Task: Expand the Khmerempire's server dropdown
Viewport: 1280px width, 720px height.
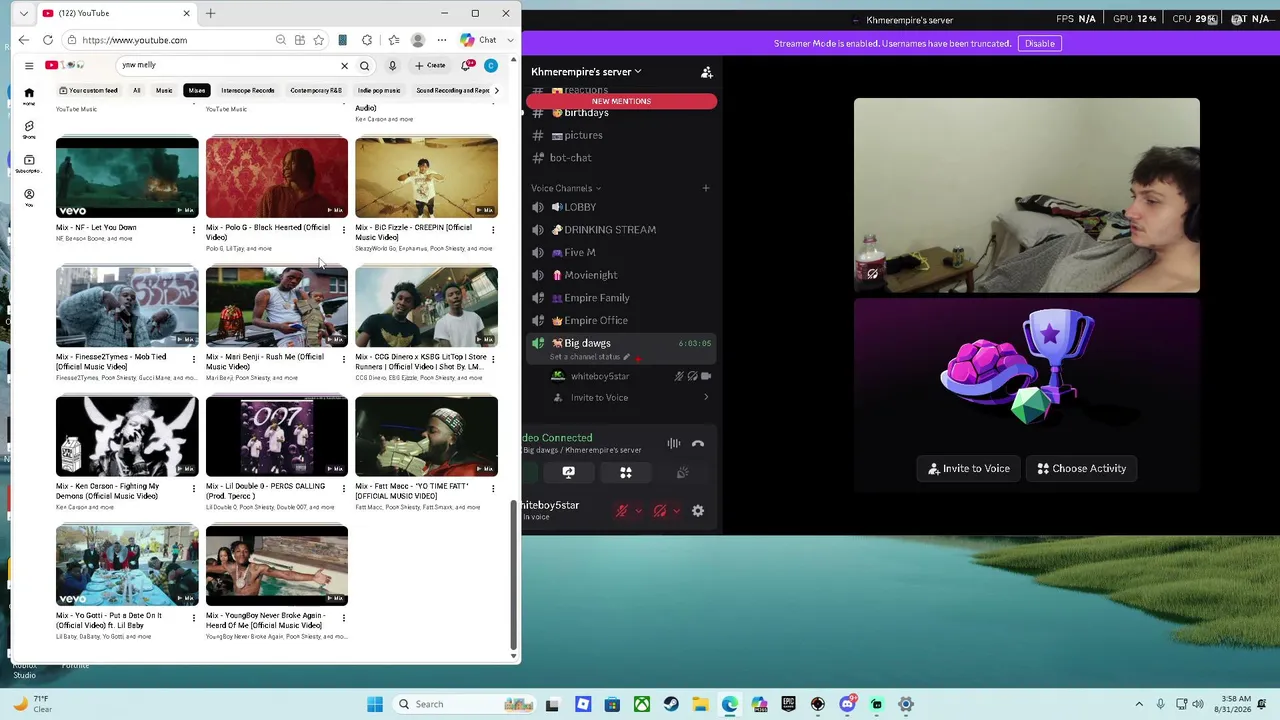Action: pyautogui.click(x=586, y=72)
